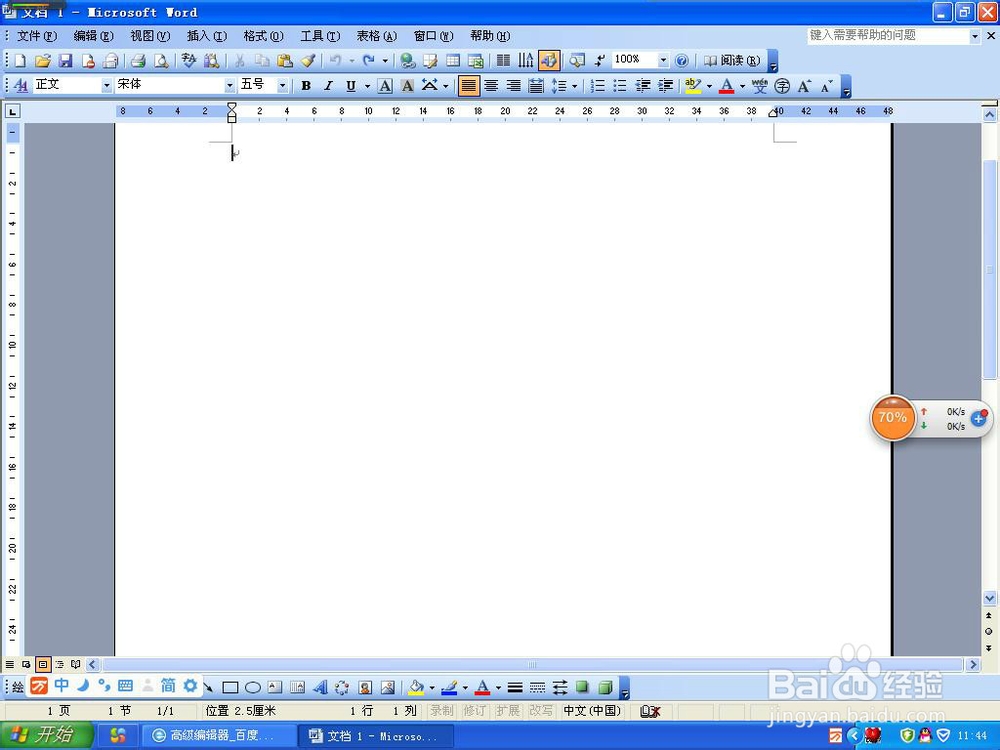Expand the highlight color arrow
The width and height of the screenshot is (1000, 750).
[709, 85]
